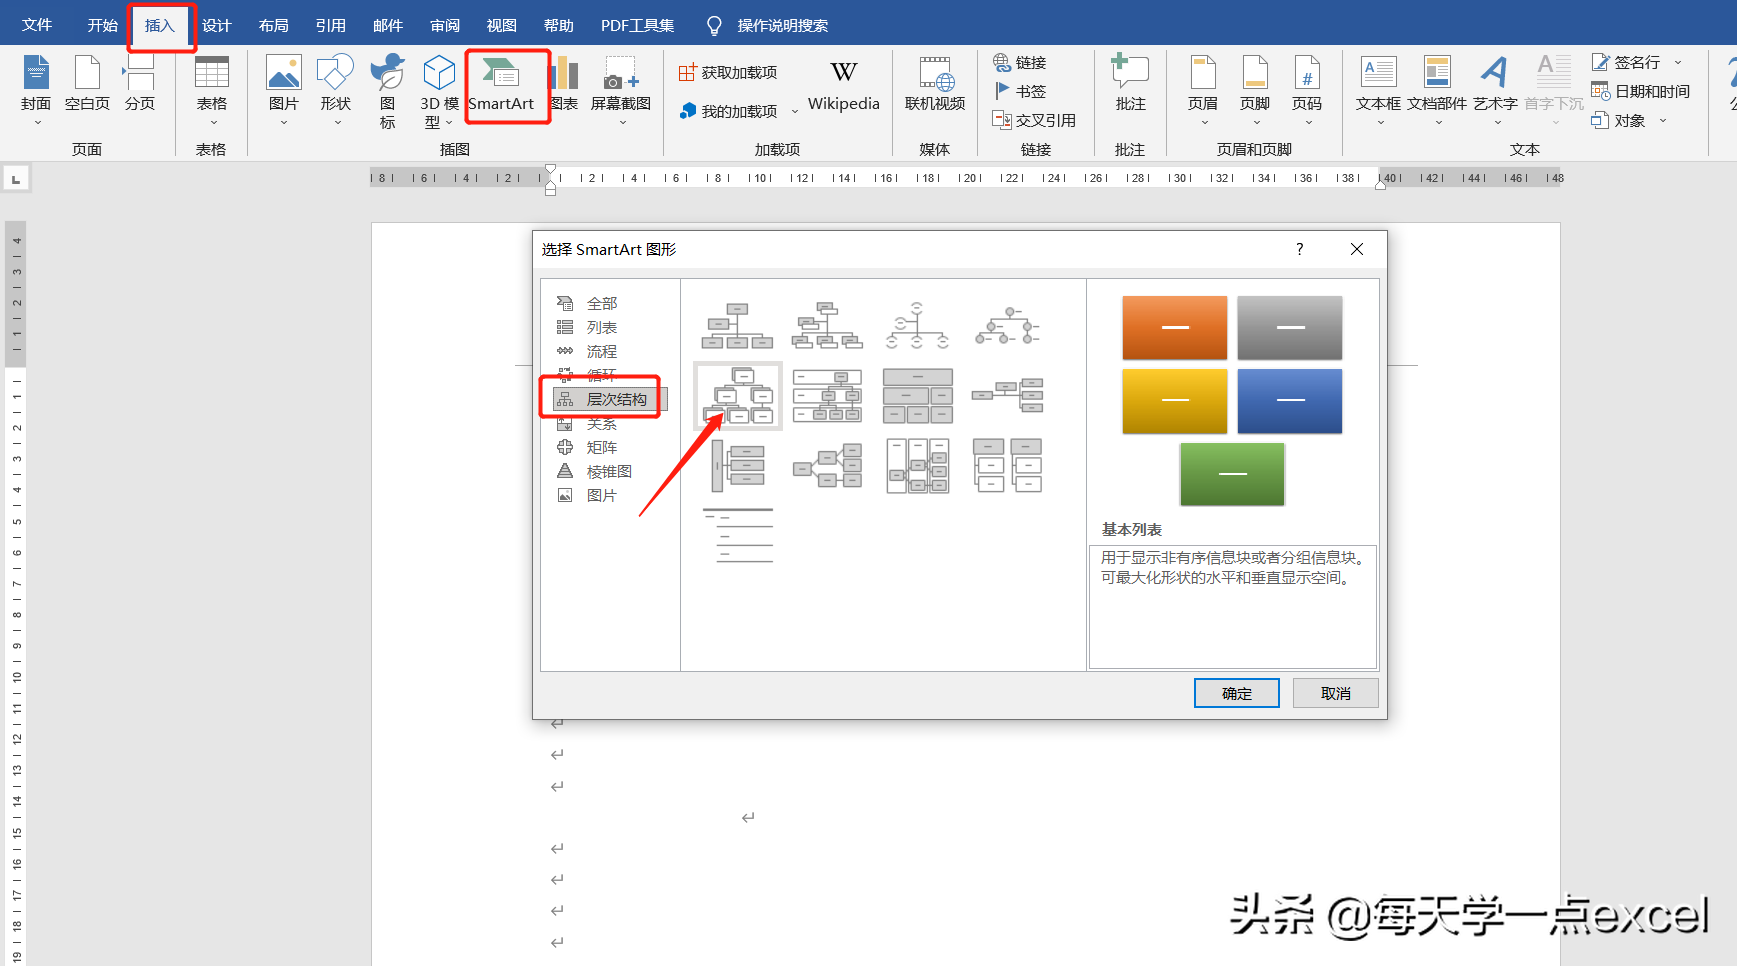Image resolution: width=1737 pixels, height=966 pixels.
Task: Click the SmartArt ribbon button
Action: point(501,86)
